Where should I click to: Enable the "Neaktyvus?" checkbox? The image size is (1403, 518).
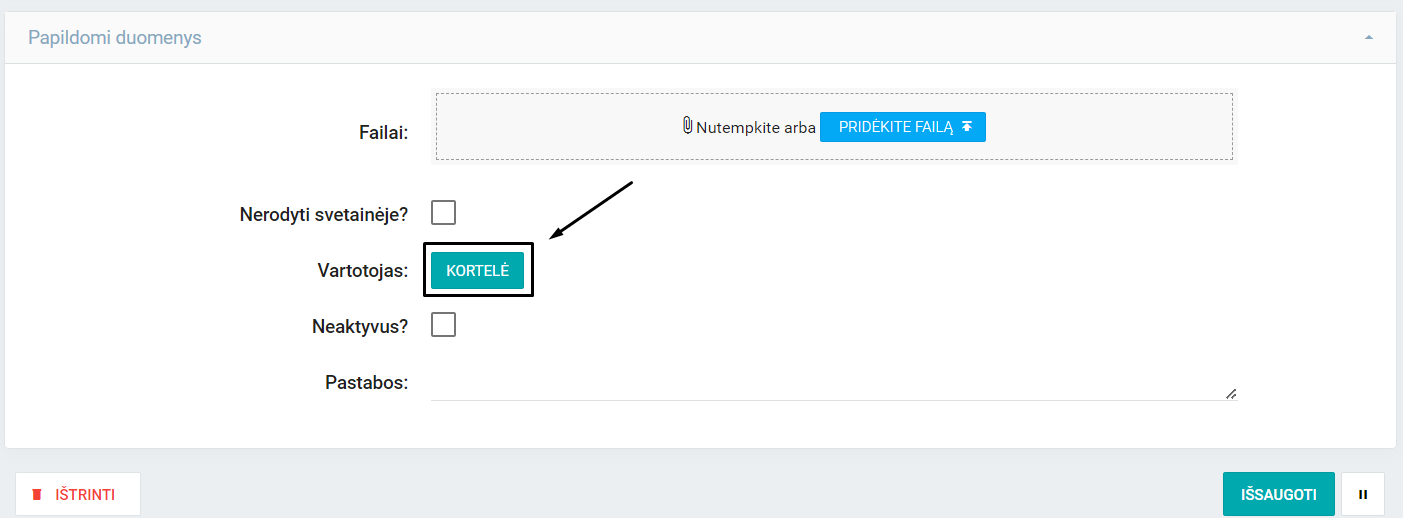443,324
